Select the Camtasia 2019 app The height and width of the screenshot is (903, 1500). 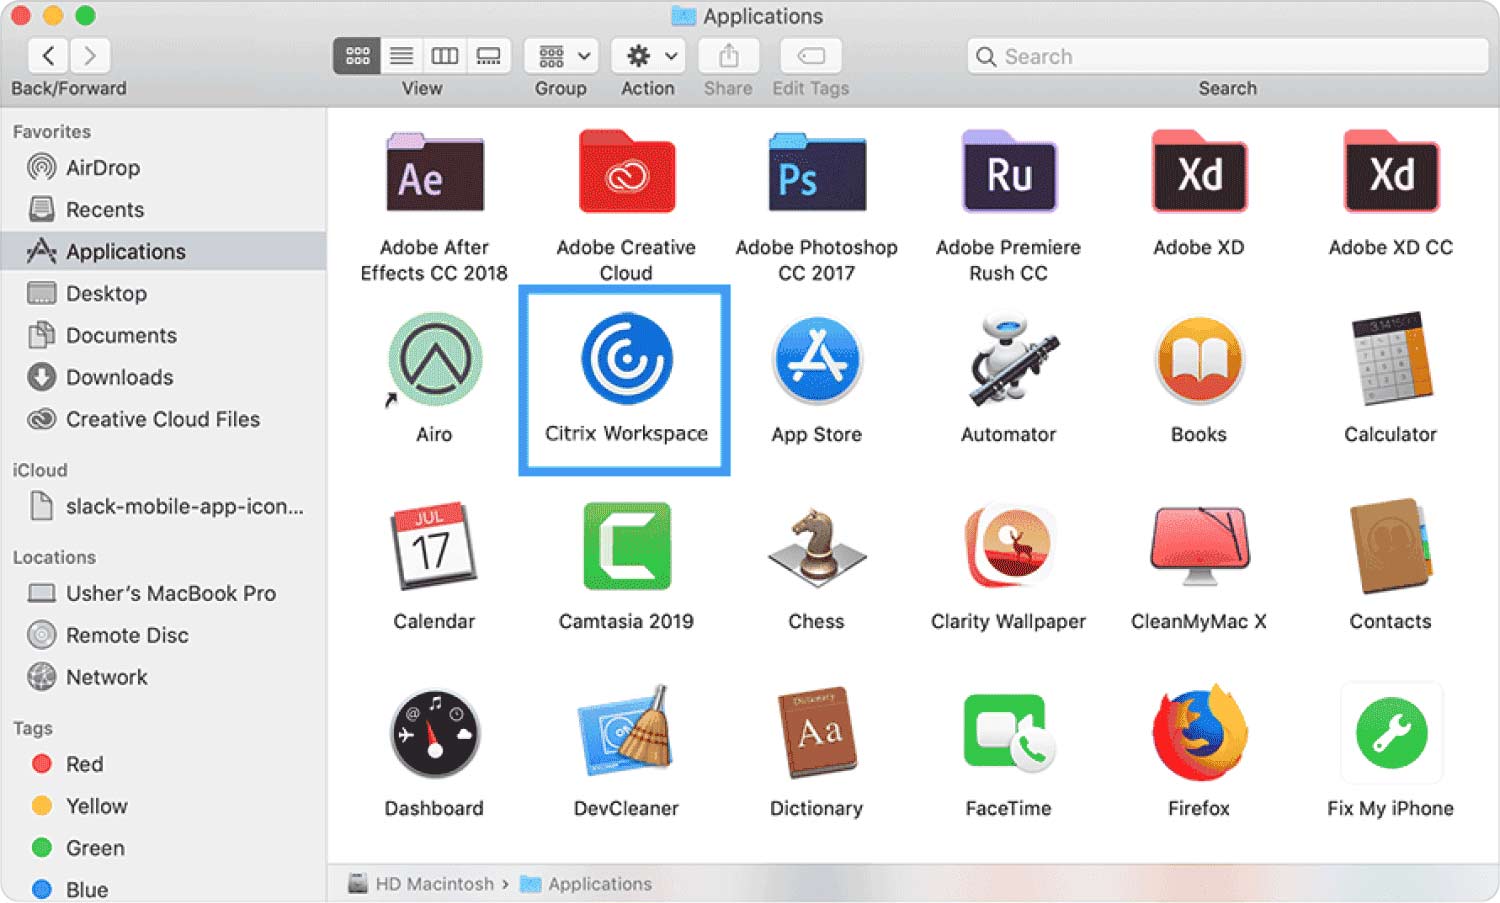point(626,546)
